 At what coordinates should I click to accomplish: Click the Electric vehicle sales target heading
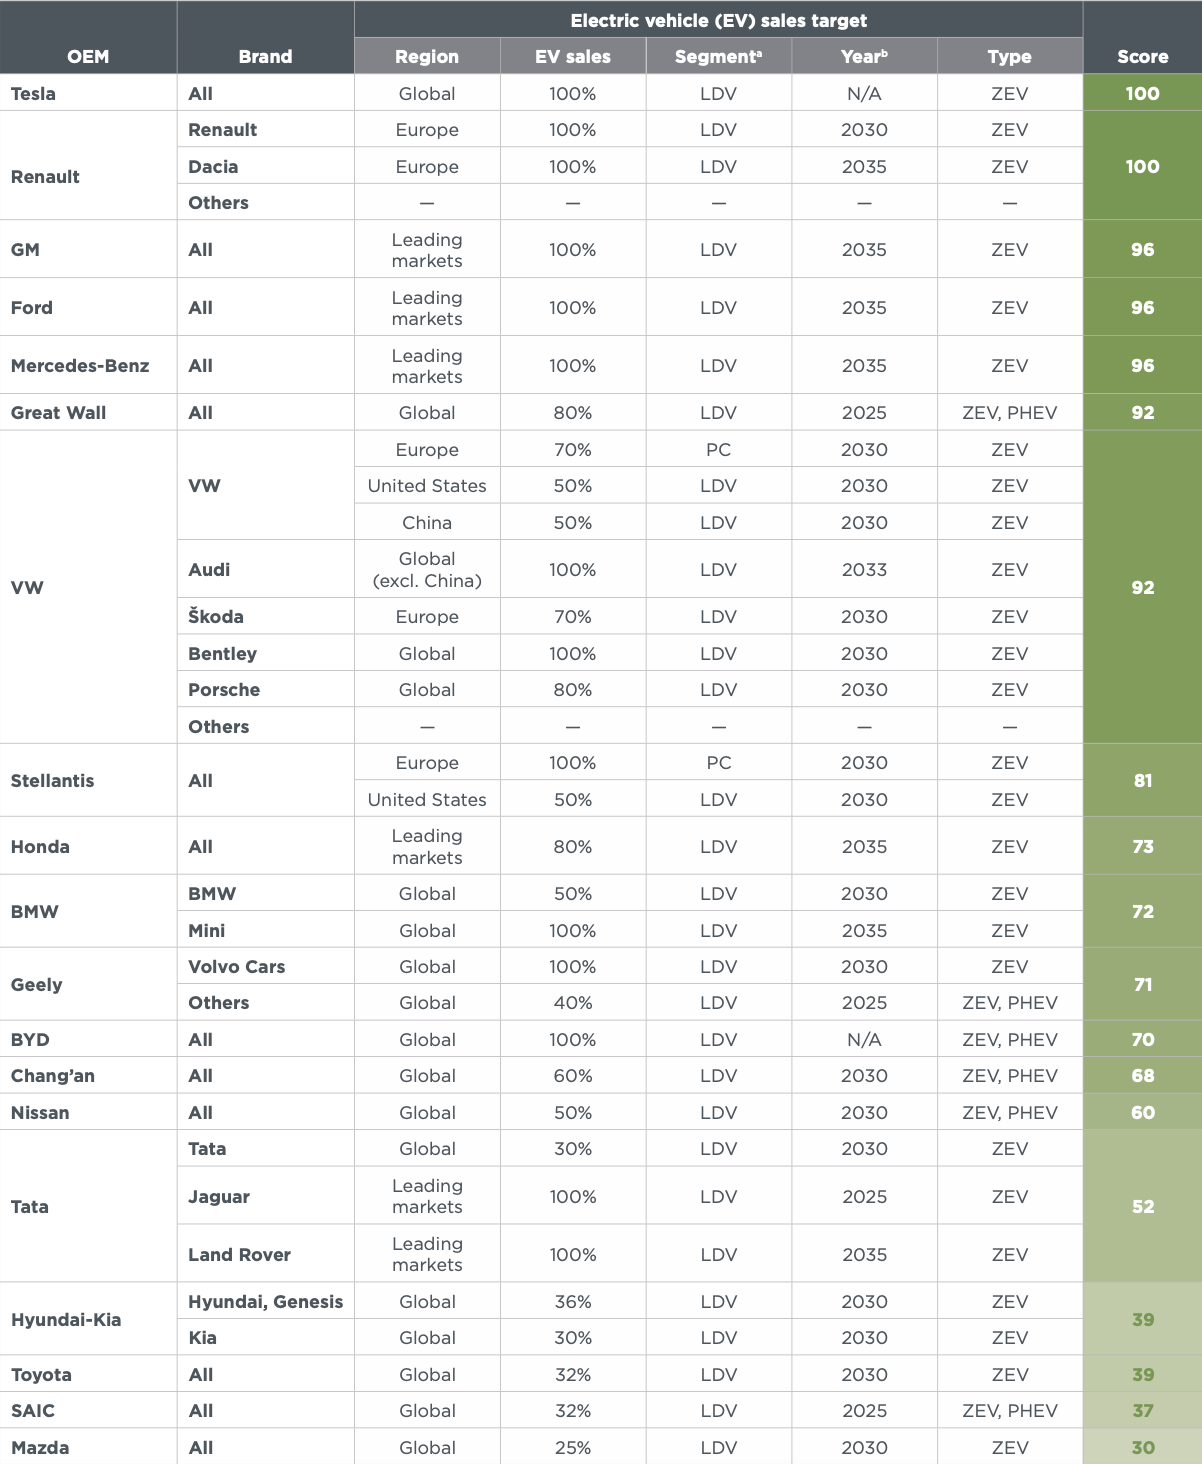pos(718,20)
